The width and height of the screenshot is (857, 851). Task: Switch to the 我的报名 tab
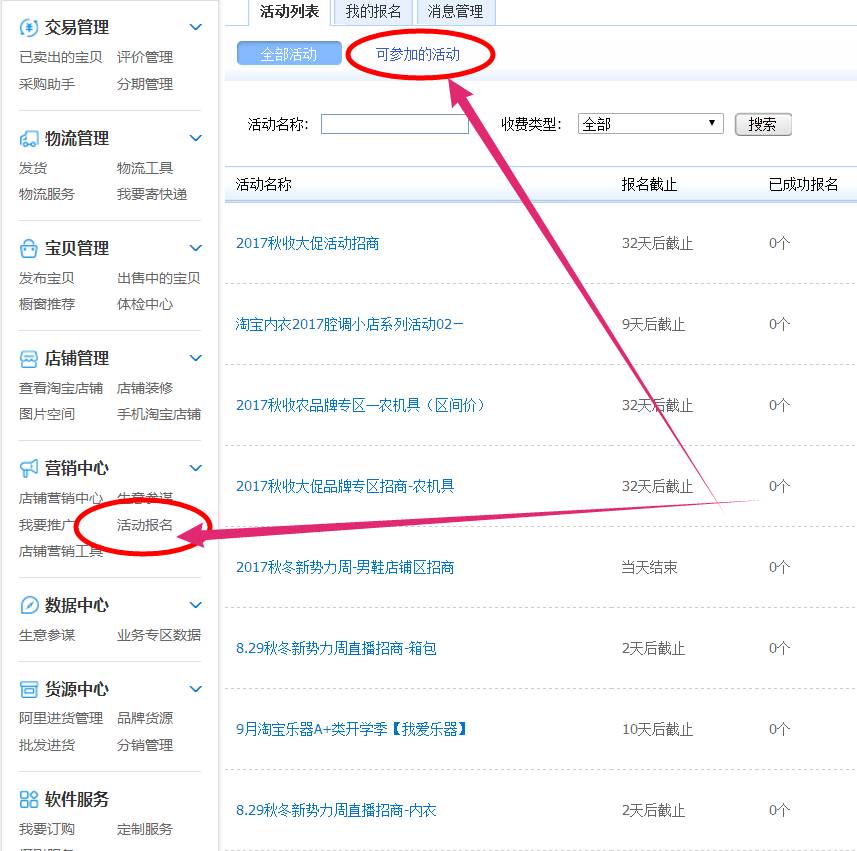(374, 13)
